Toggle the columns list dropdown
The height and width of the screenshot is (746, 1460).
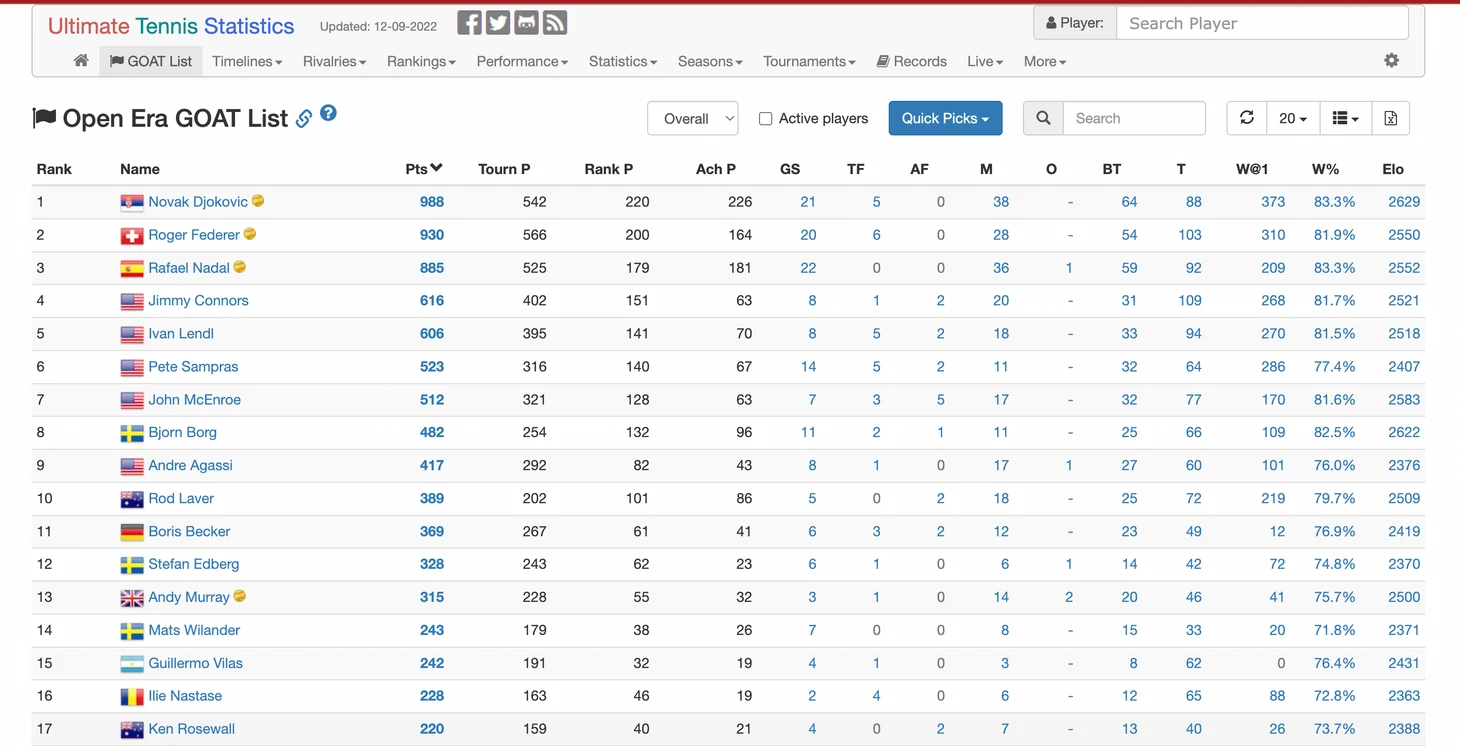(1346, 118)
